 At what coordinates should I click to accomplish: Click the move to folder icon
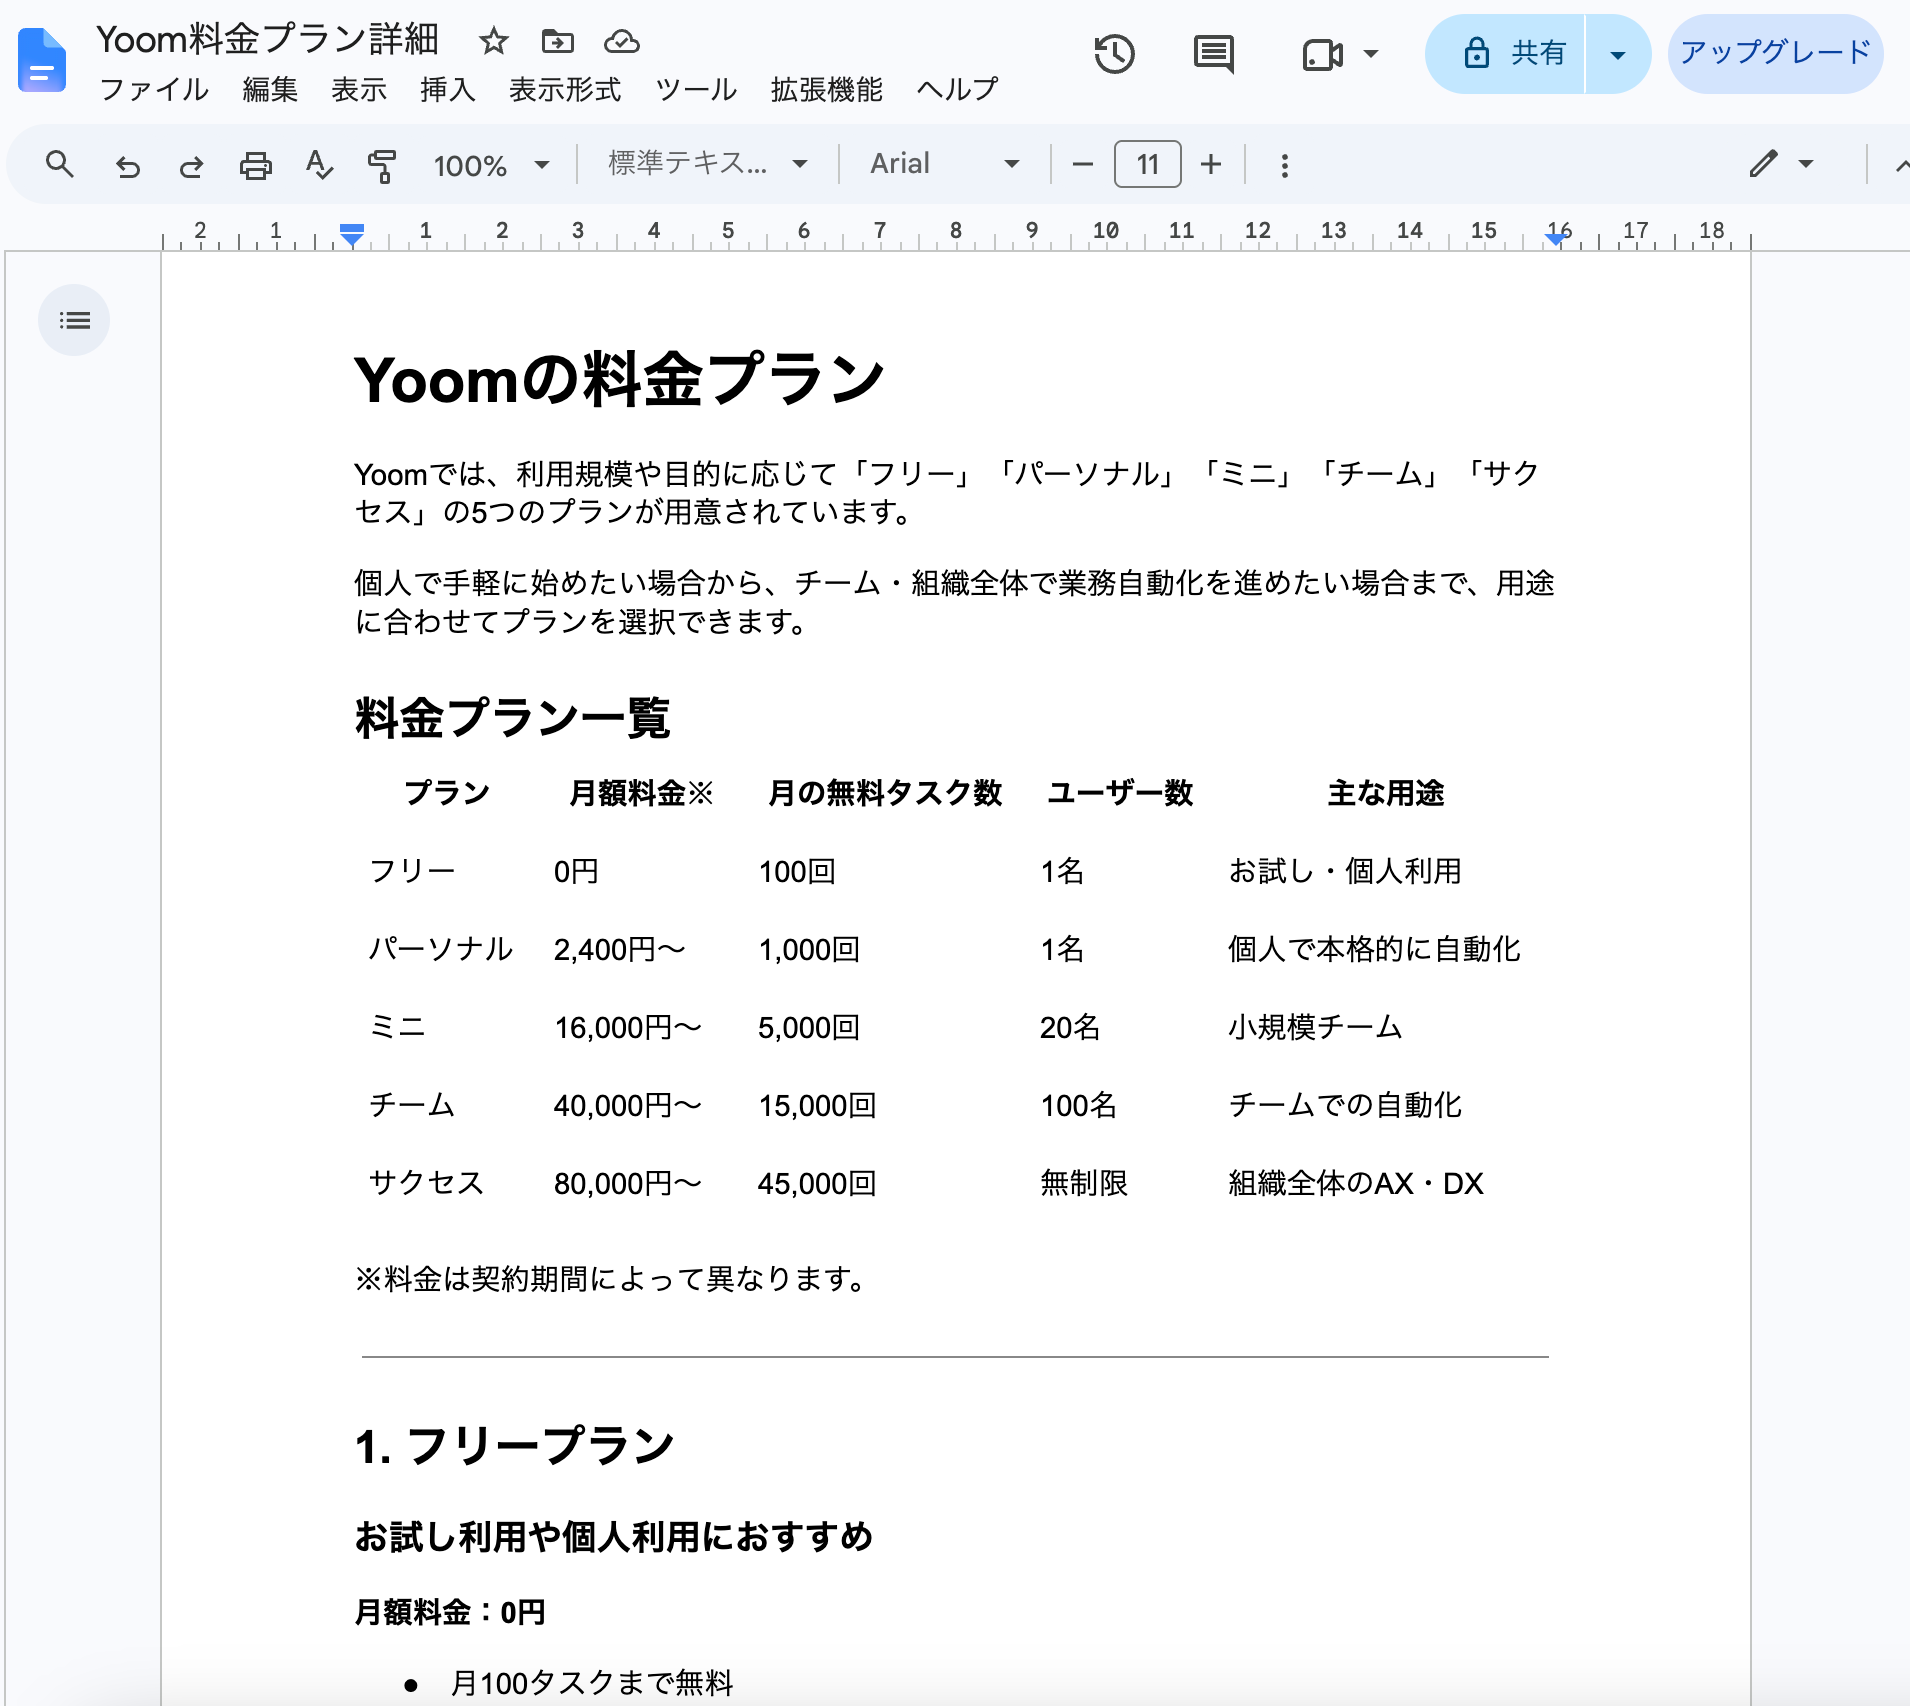558,41
